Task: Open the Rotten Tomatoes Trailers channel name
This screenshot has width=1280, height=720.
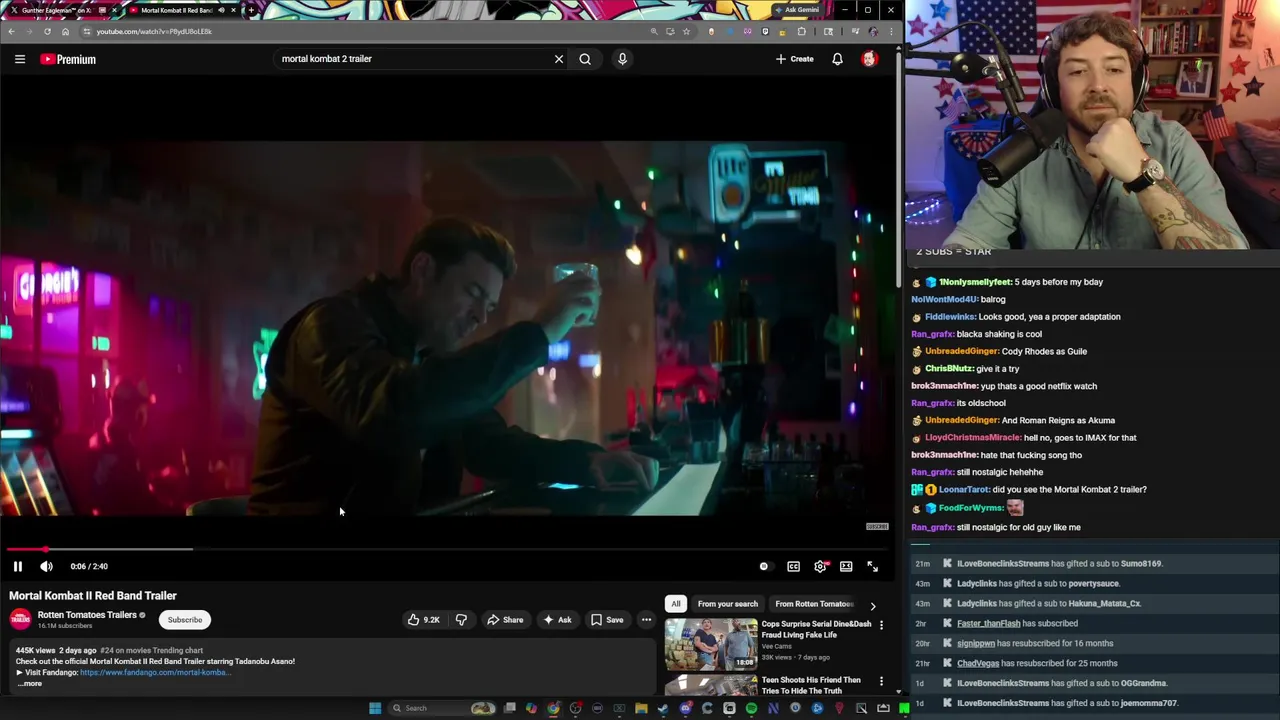Action: tap(87, 615)
